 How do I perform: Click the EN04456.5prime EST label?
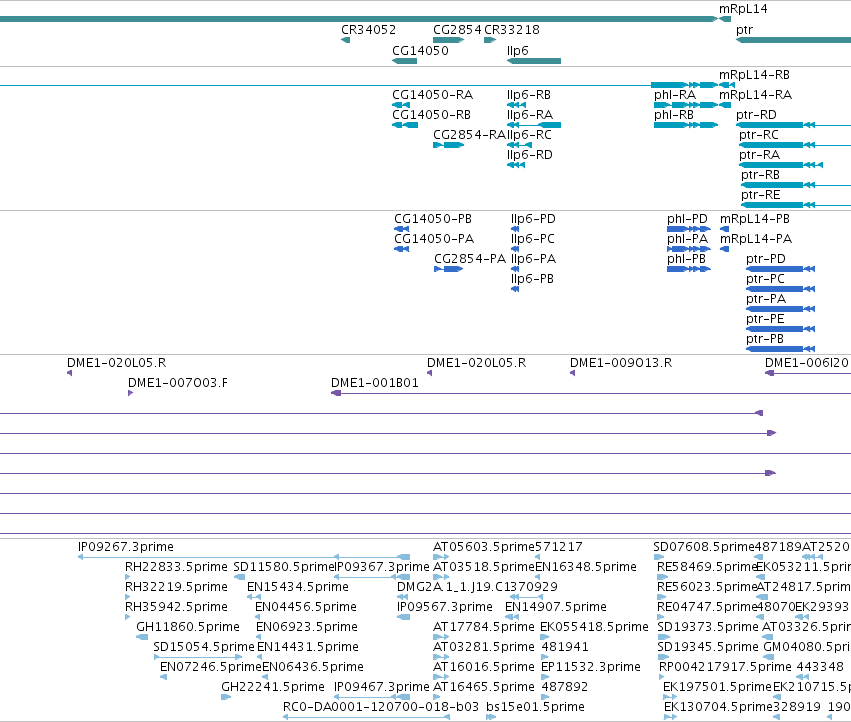tap(306, 607)
